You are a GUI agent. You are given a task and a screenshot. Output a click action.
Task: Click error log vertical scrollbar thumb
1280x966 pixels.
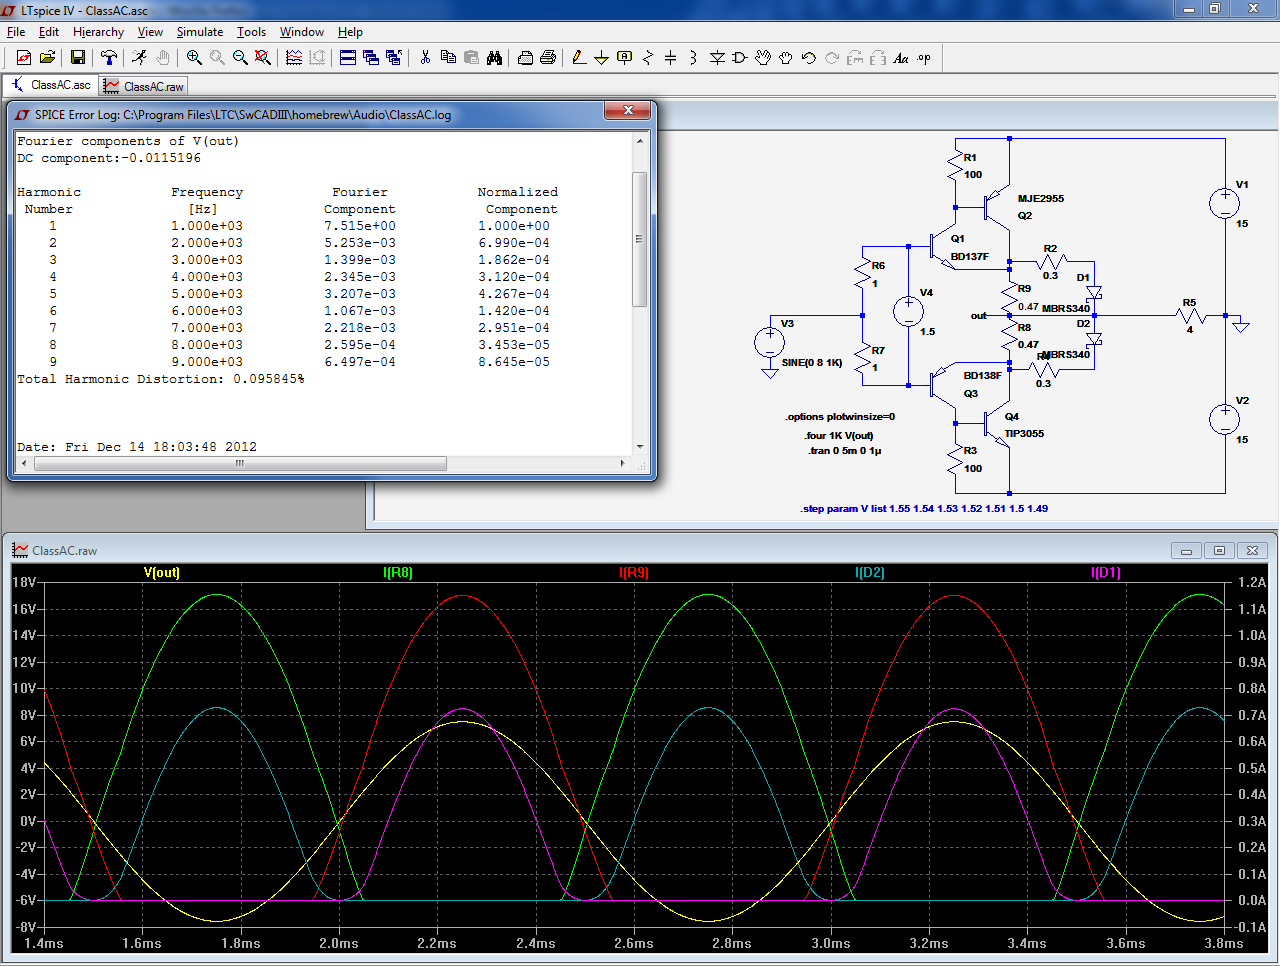[640, 239]
